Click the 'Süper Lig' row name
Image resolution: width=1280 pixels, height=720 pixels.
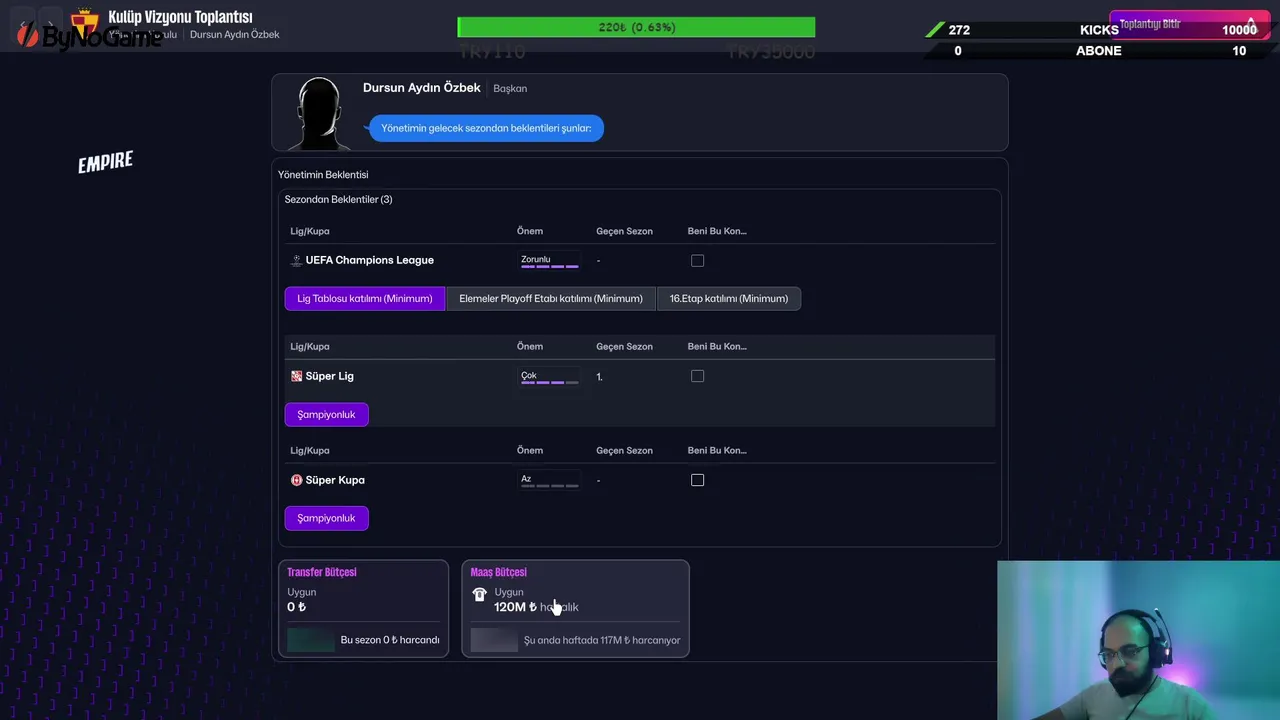(329, 376)
